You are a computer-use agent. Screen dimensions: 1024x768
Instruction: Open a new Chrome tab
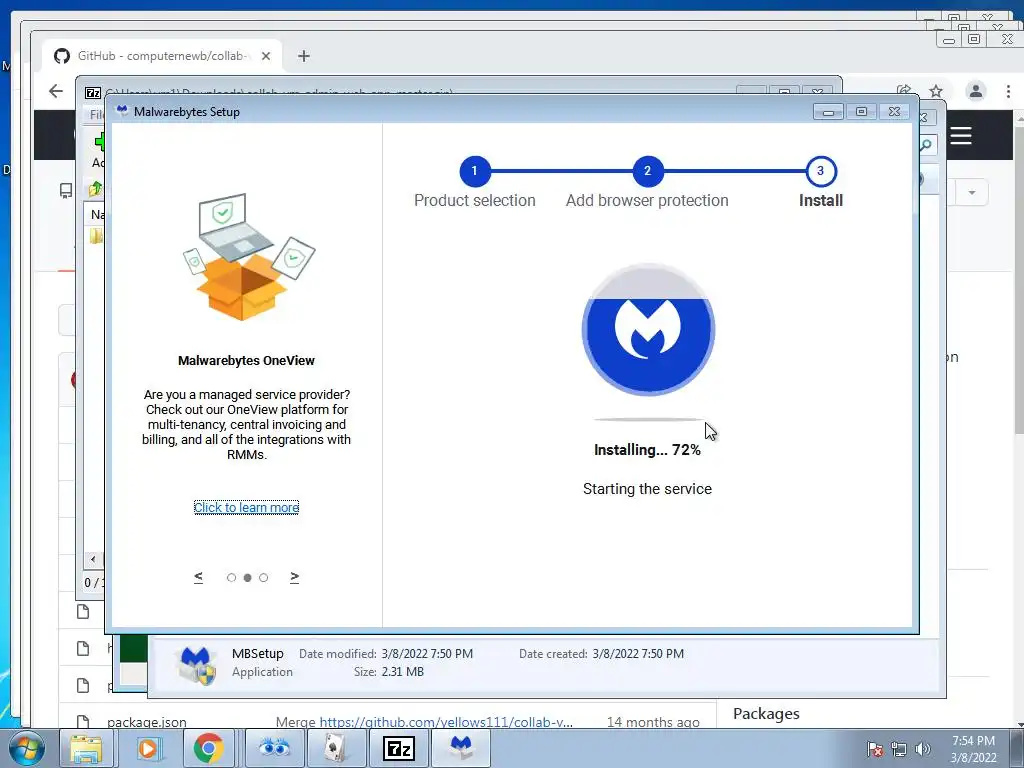[304, 56]
